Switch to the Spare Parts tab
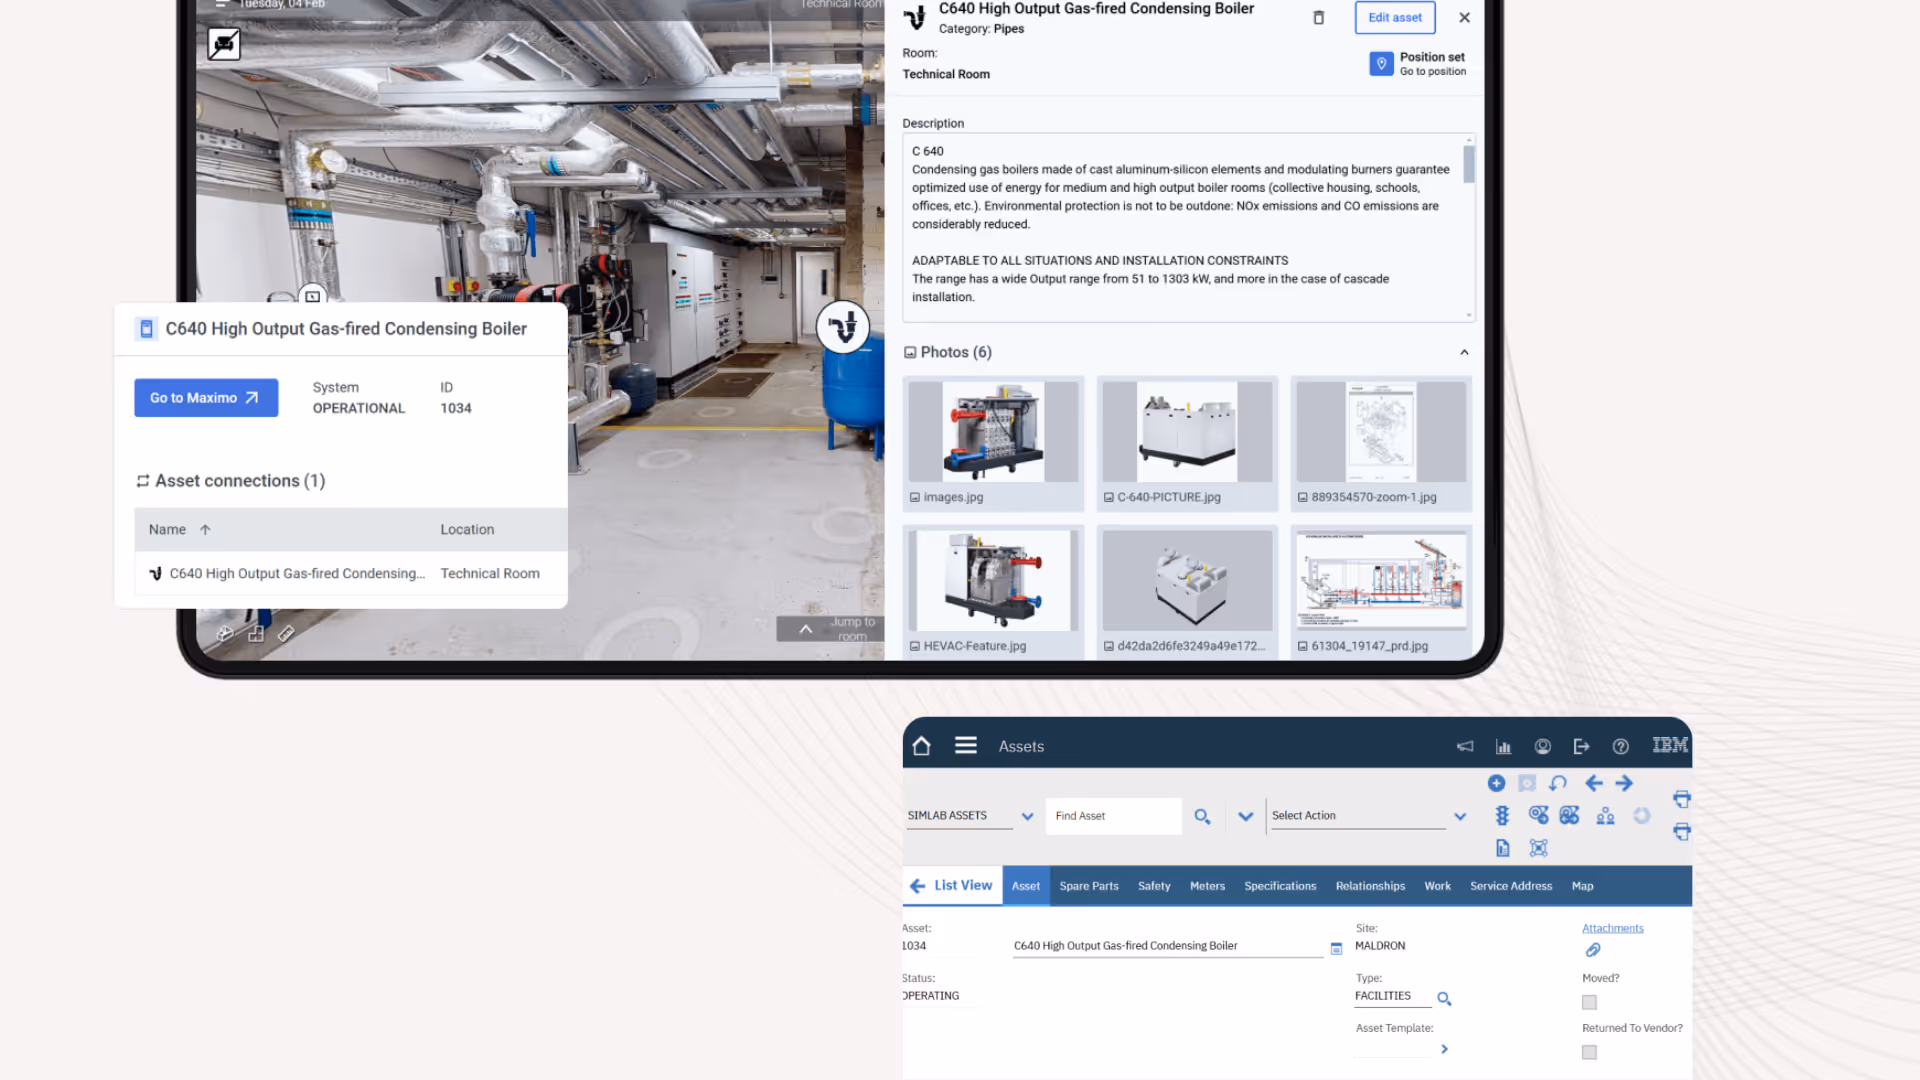This screenshot has width=1920, height=1080. (1089, 886)
